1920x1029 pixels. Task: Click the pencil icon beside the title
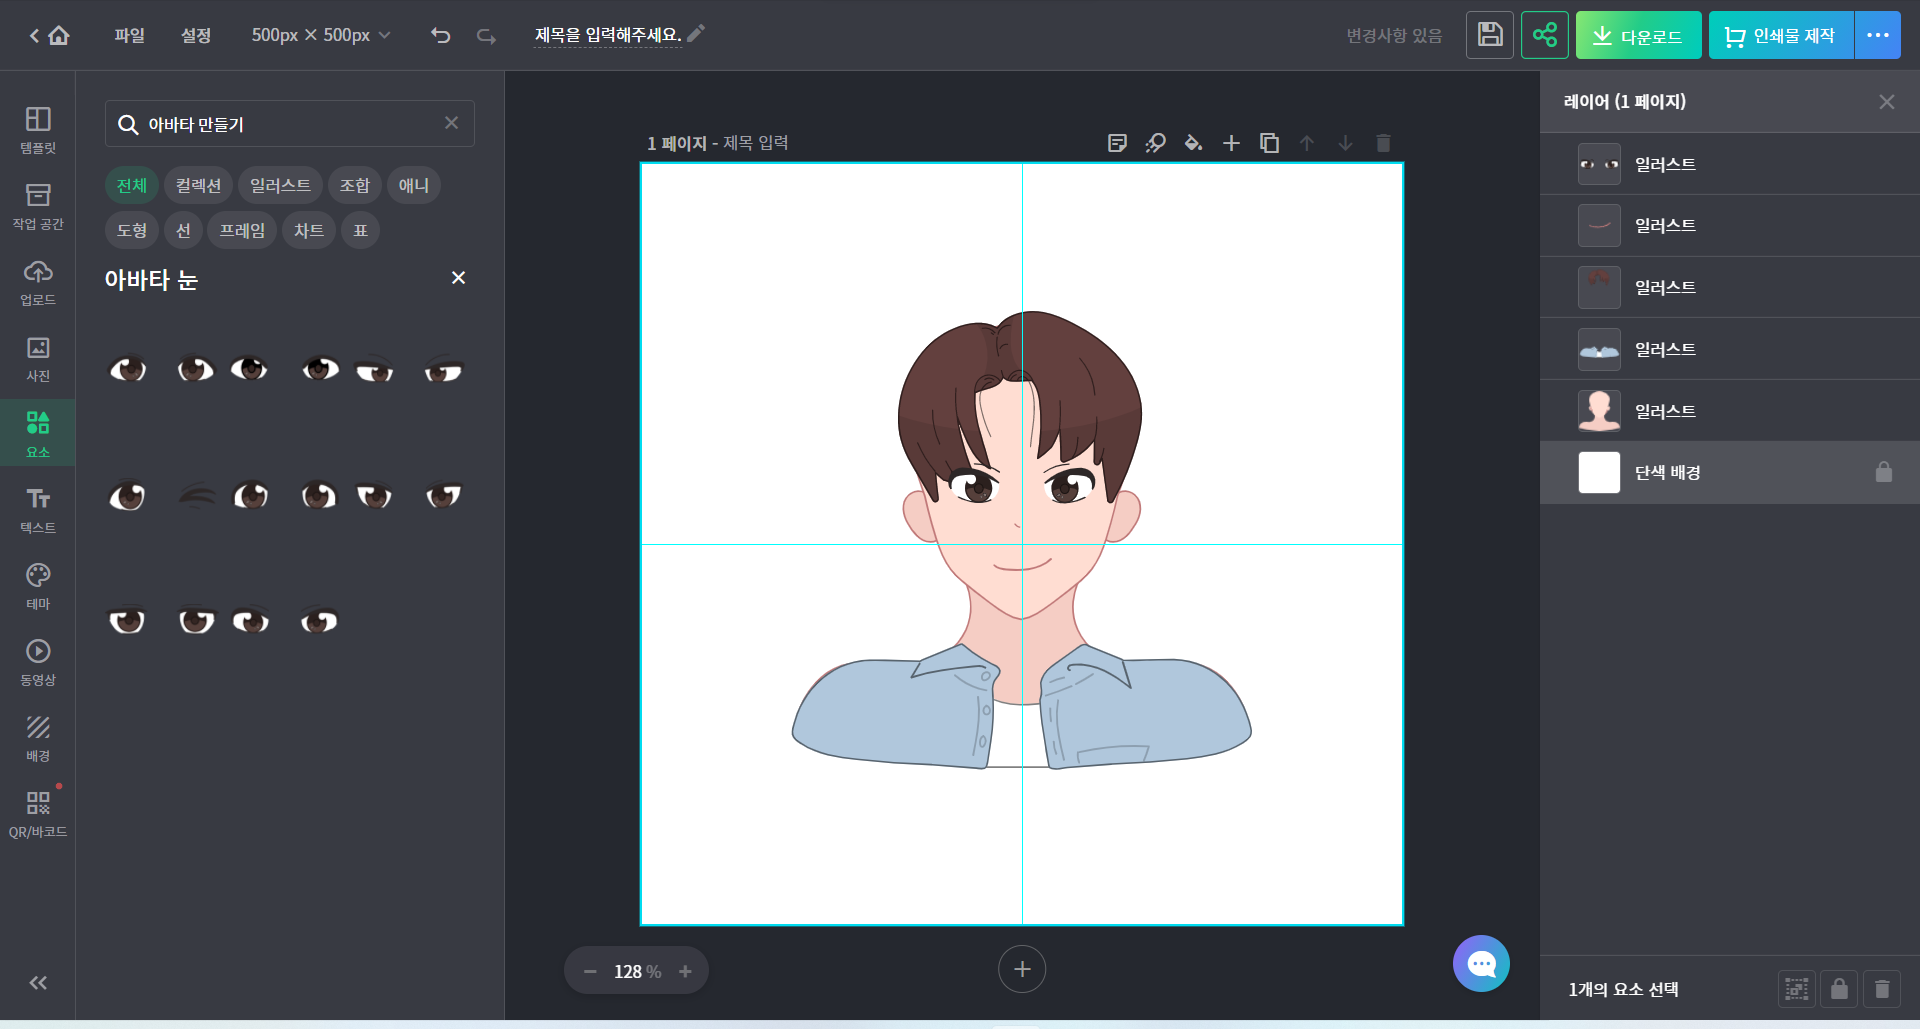pos(696,34)
